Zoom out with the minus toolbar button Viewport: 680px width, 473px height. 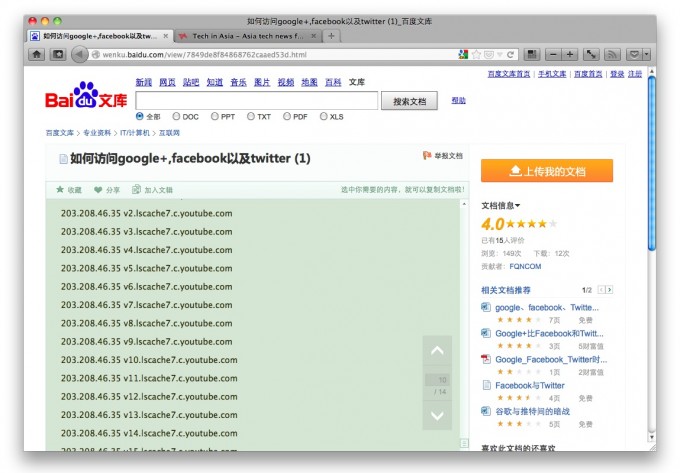[553, 55]
